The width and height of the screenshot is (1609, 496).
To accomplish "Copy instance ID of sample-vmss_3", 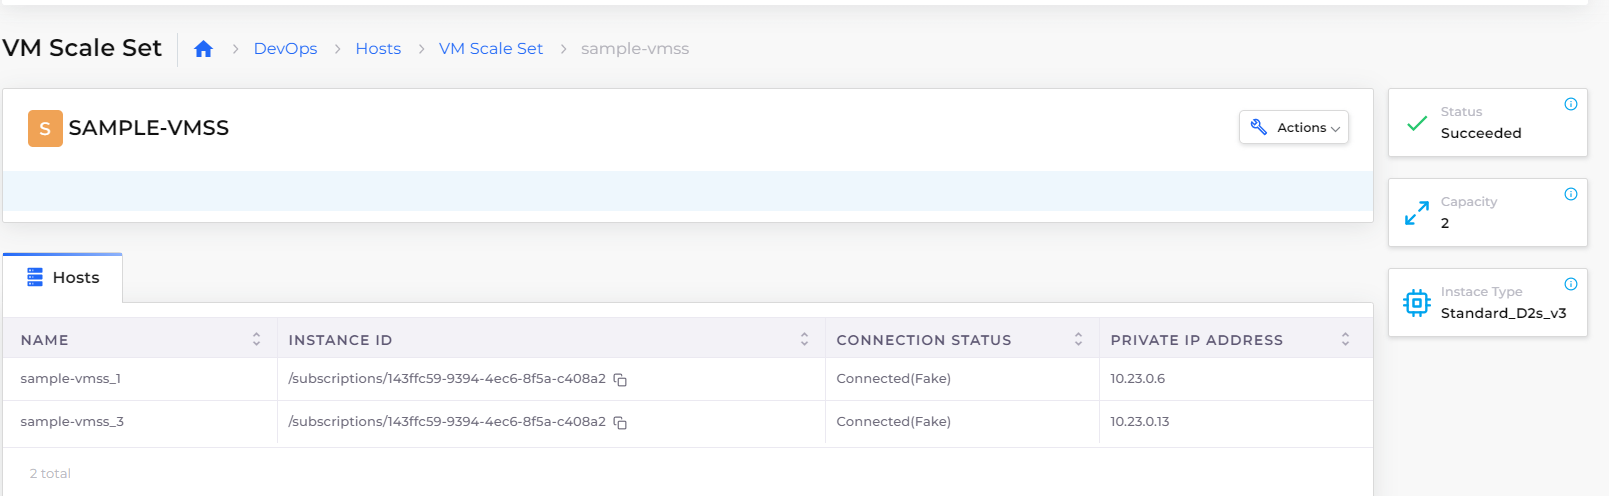I will 620,423.
